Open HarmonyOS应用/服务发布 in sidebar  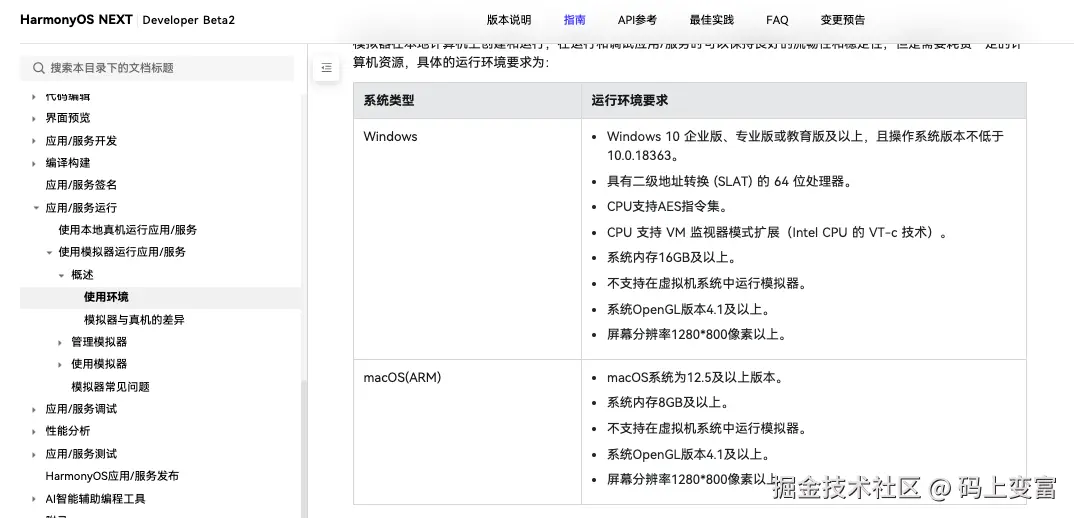click(112, 476)
